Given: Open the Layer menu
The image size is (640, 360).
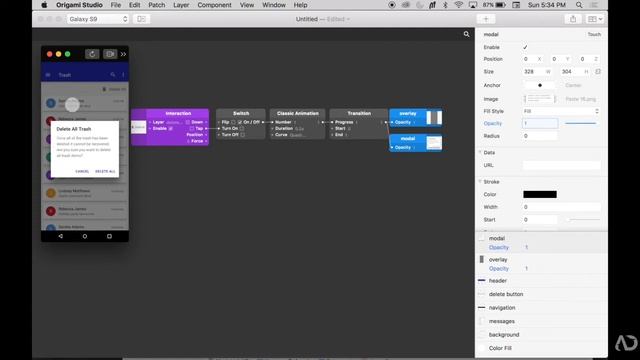Looking at the screenshot, I should [181, 5].
